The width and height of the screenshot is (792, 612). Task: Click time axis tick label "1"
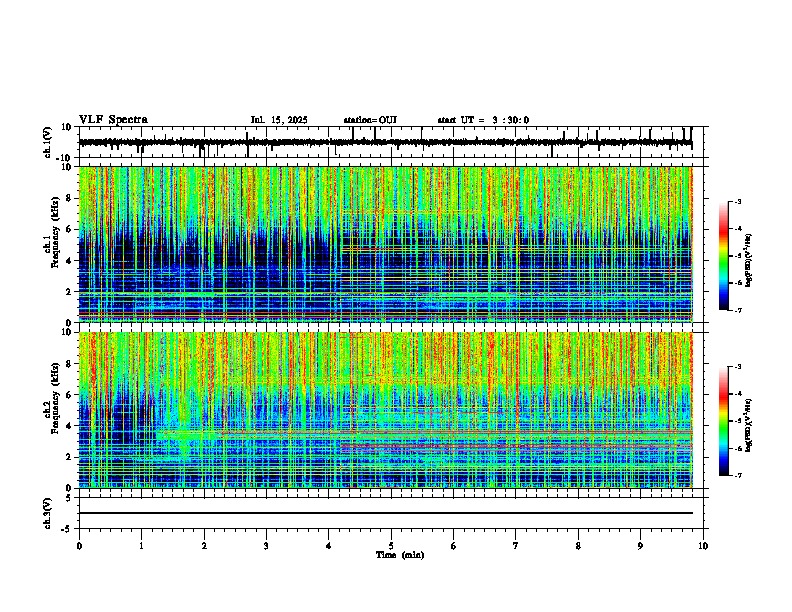click(141, 546)
